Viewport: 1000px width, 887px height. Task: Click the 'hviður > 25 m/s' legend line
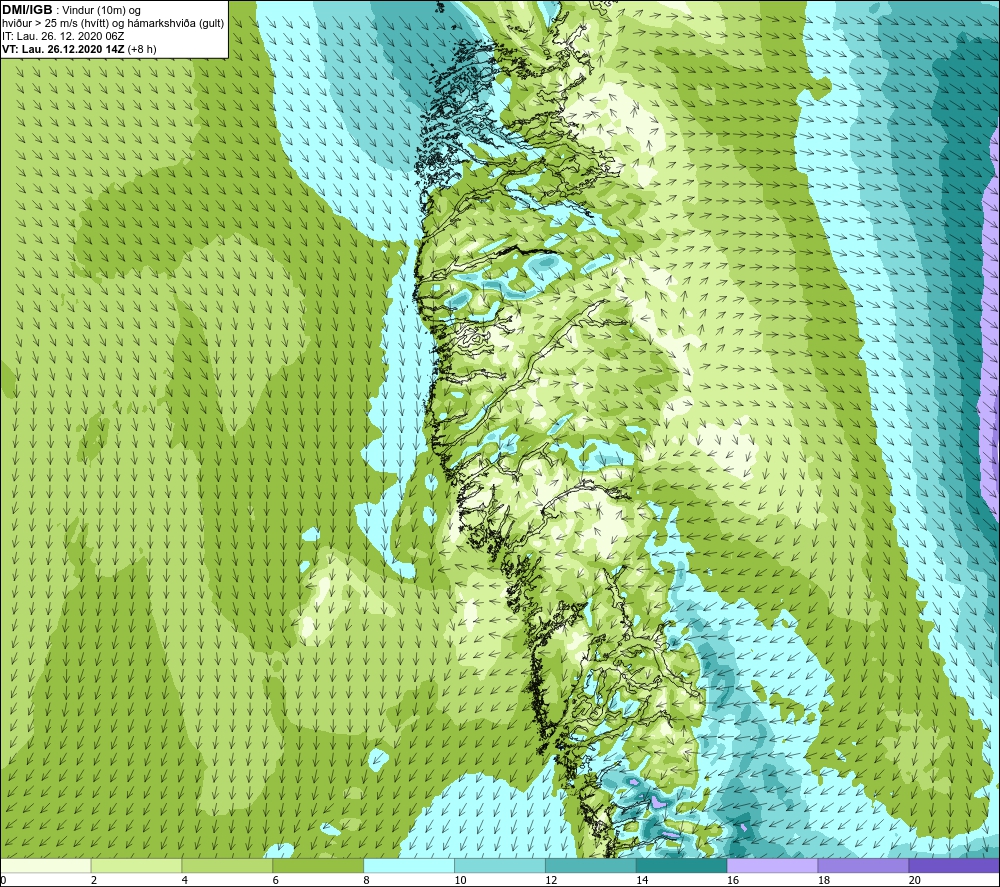click(113, 23)
